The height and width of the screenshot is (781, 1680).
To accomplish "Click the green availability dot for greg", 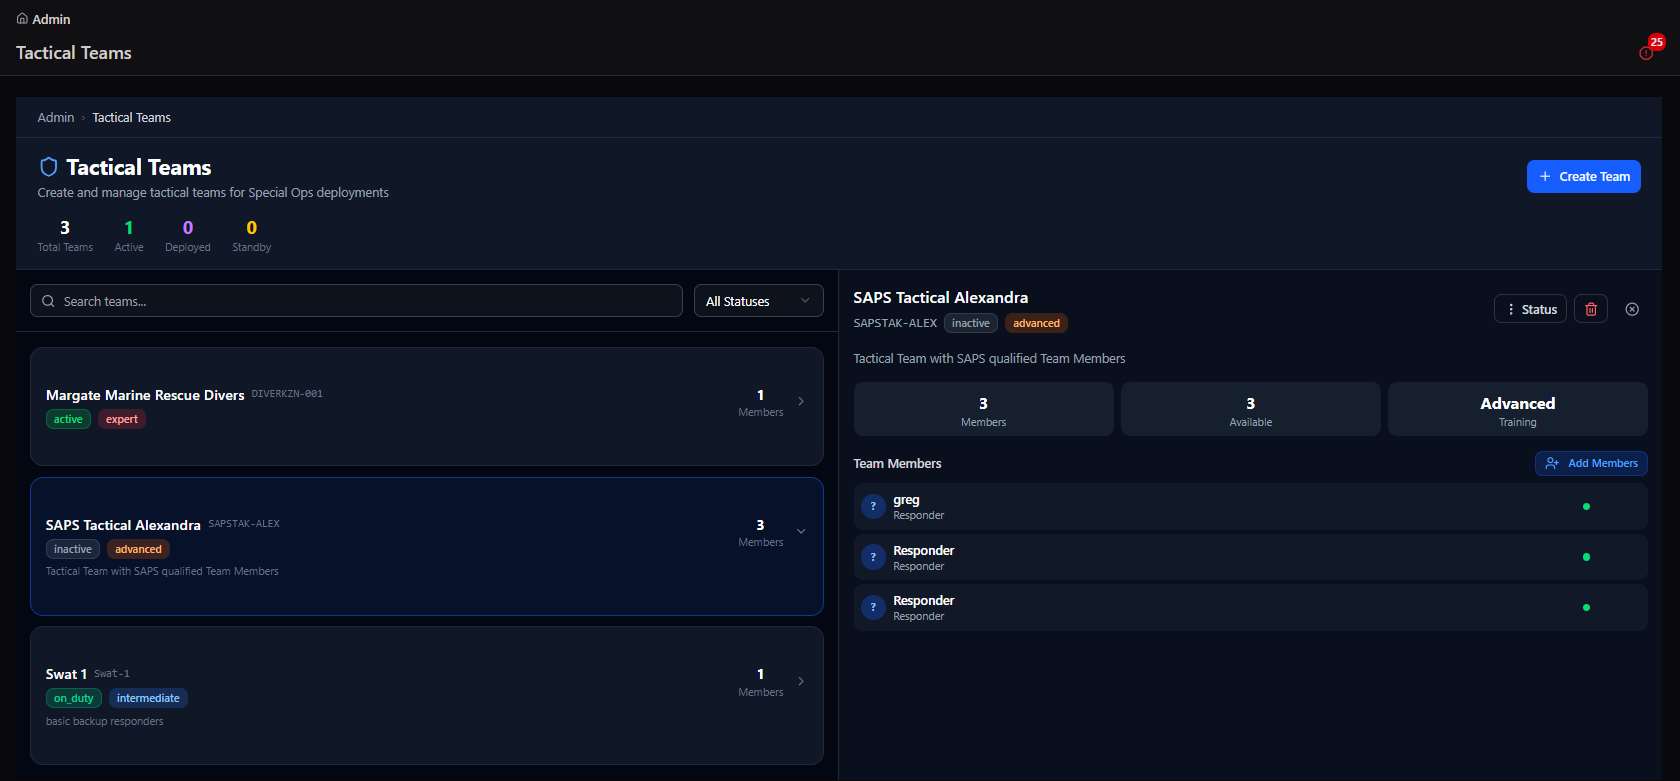I will pos(1586,507).
